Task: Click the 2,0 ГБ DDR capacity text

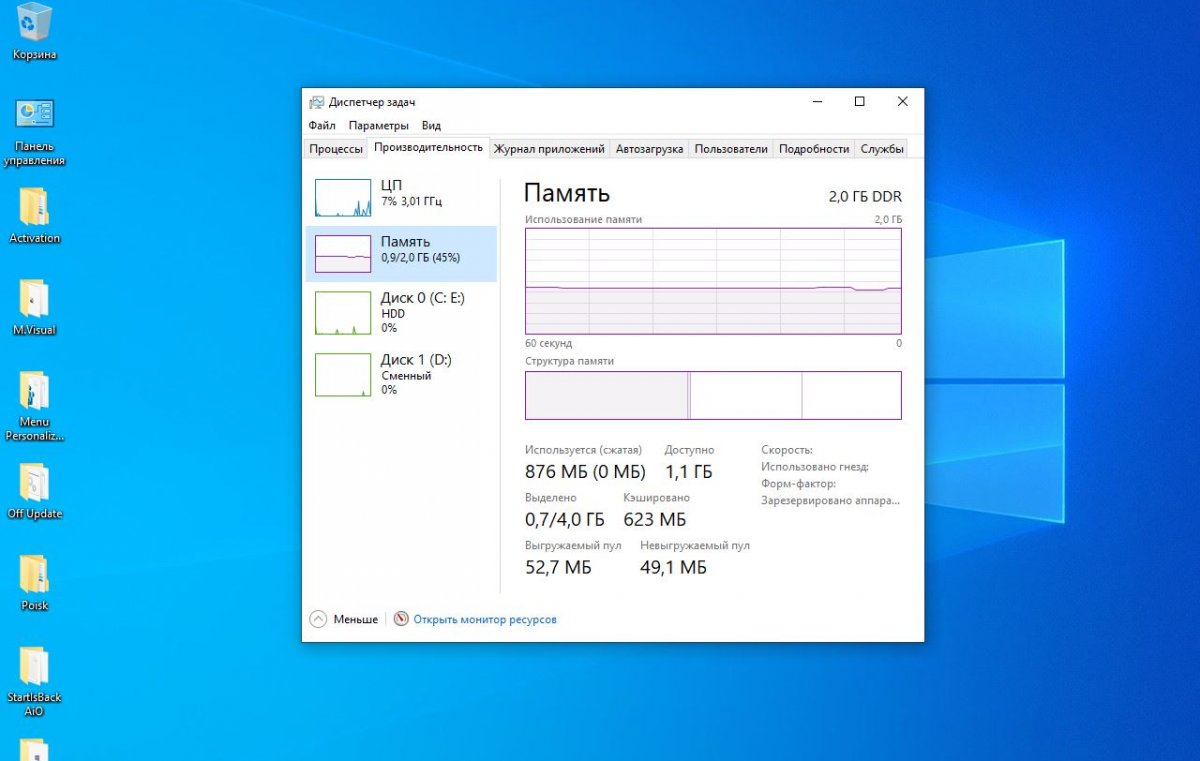Action: coord(865,196)
